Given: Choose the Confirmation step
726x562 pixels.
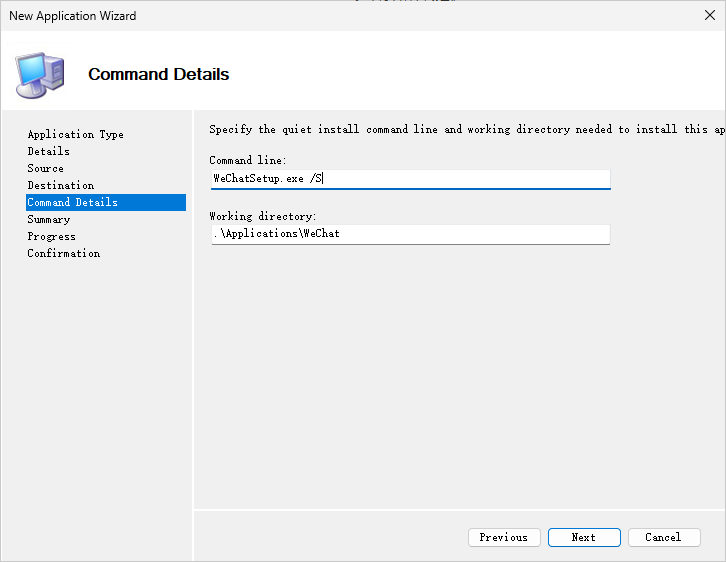Looking at the screenshot, I should [x=63, y=253].
